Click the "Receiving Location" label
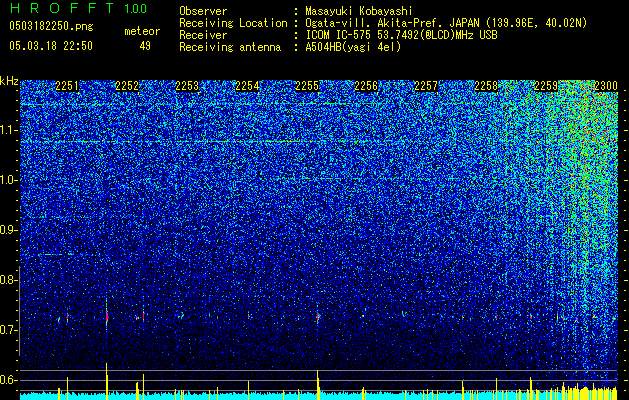The width and height of the screenshot is (629, 400). click(233, 23)
